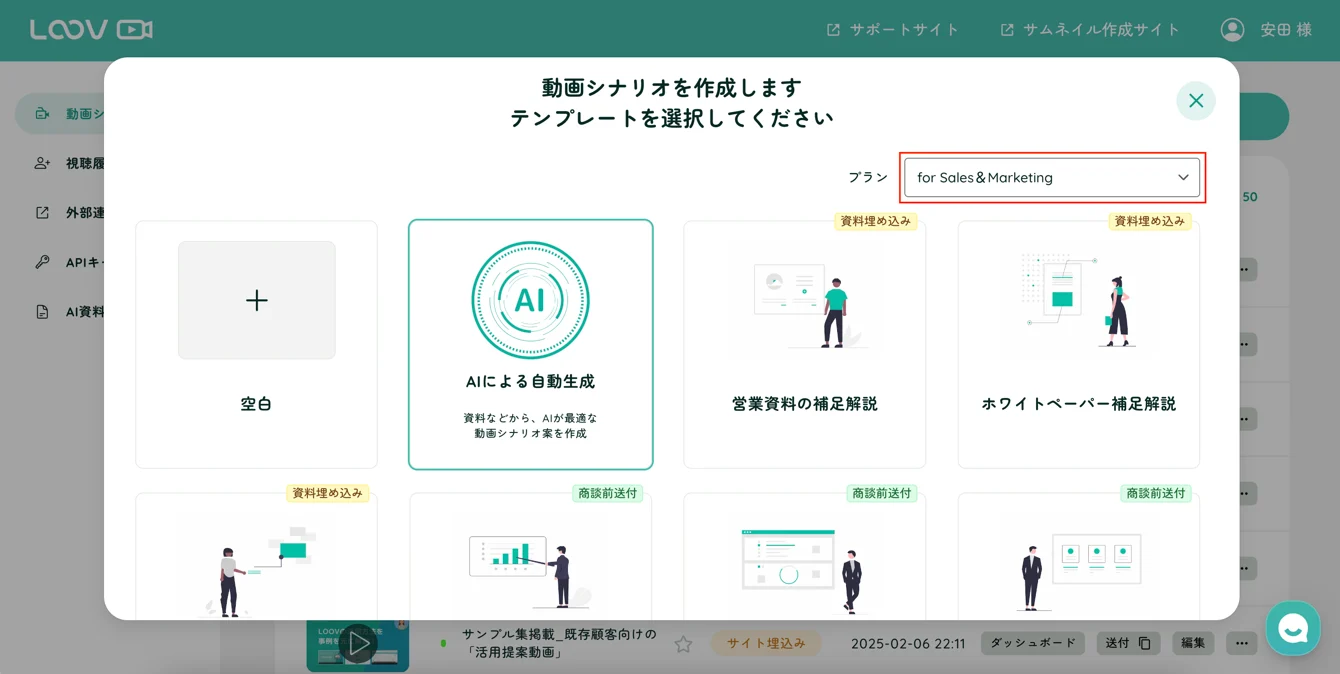Image resolution: width=1340 pixels, height=674 pixels.
Task: Click the circular AI icon
Action: (530, 300)
